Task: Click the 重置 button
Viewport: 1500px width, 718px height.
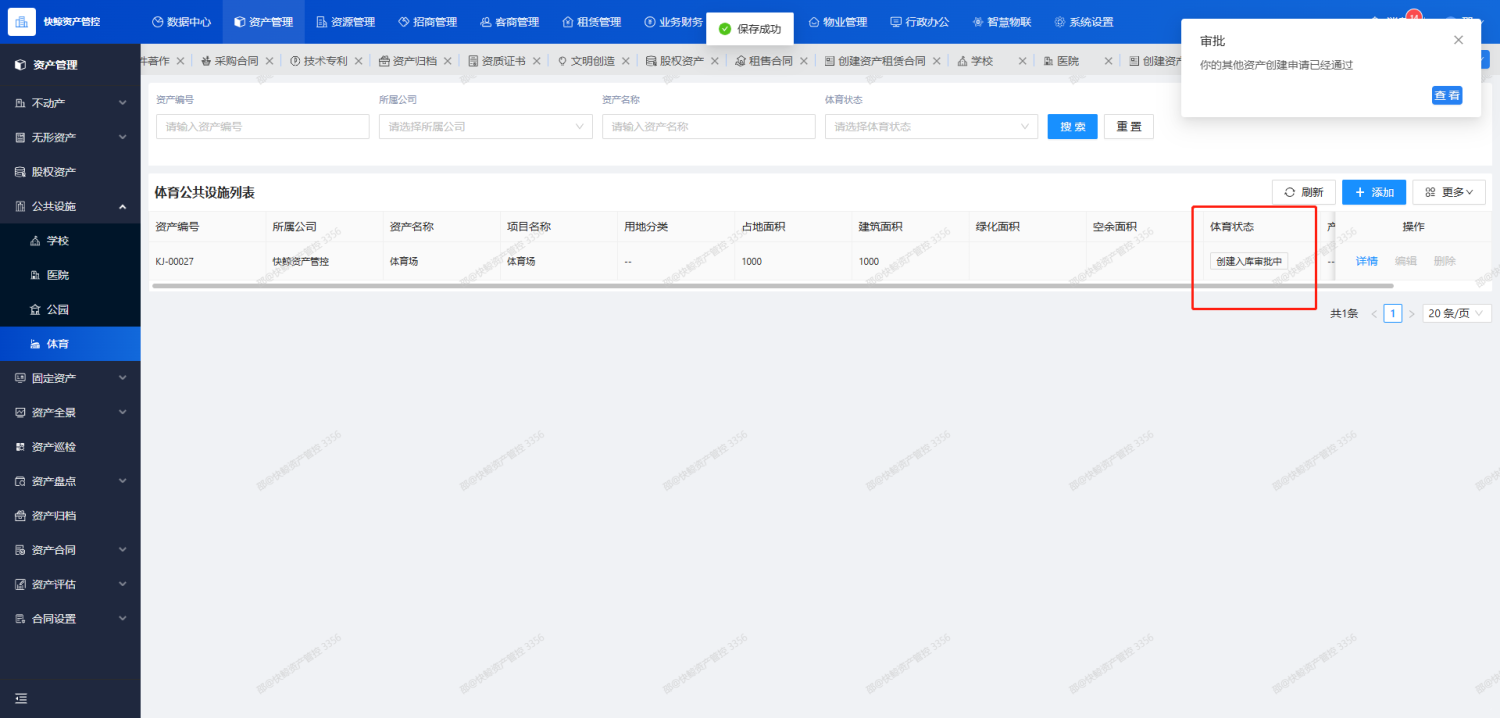Action: point(1129,127)
